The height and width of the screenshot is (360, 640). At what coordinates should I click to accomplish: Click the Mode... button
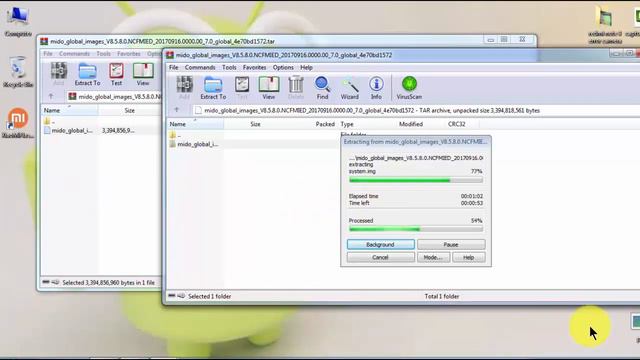[x=433, y=257]
